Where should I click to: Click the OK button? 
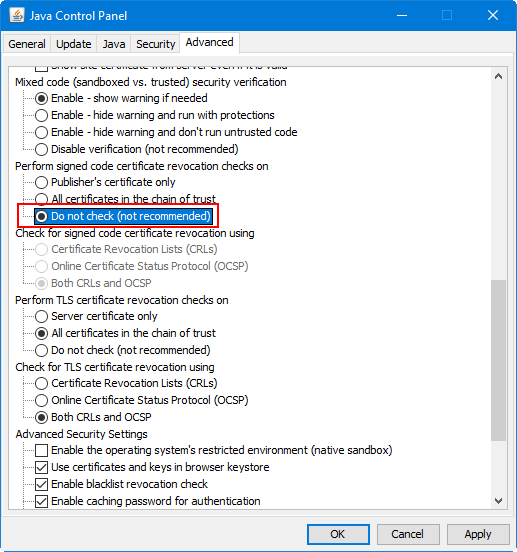click(338, 534)
